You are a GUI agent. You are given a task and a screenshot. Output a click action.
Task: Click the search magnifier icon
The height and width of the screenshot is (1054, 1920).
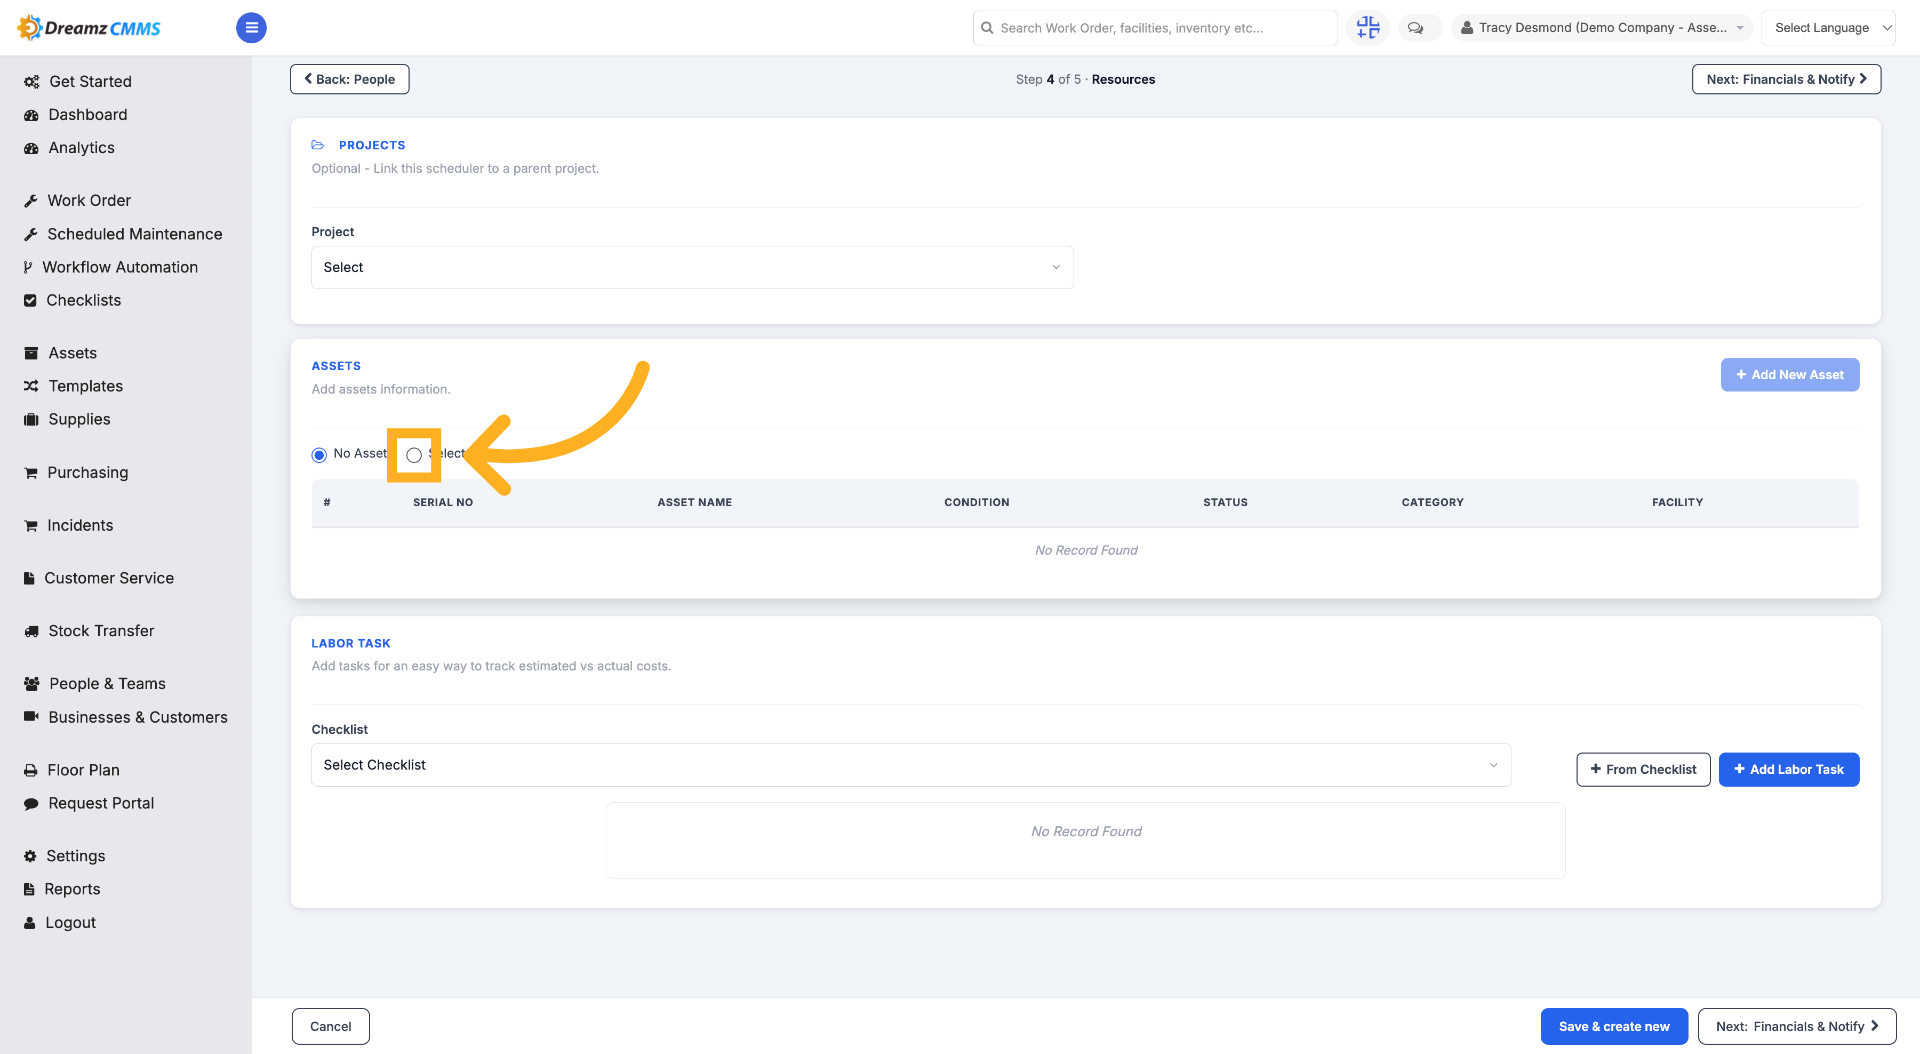[x=987, y=28]
